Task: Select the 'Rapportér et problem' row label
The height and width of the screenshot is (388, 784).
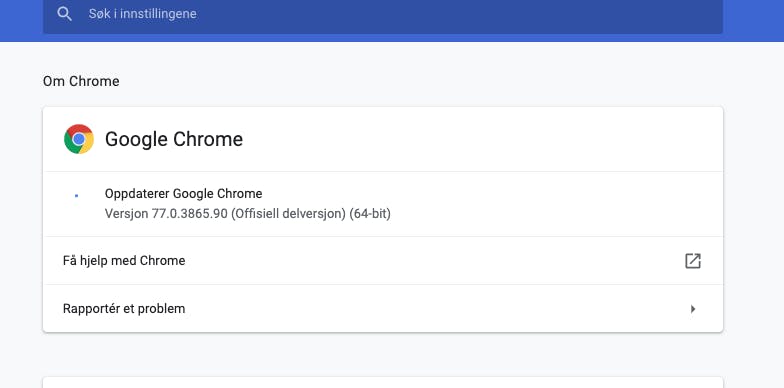Action: click(124, 308)
